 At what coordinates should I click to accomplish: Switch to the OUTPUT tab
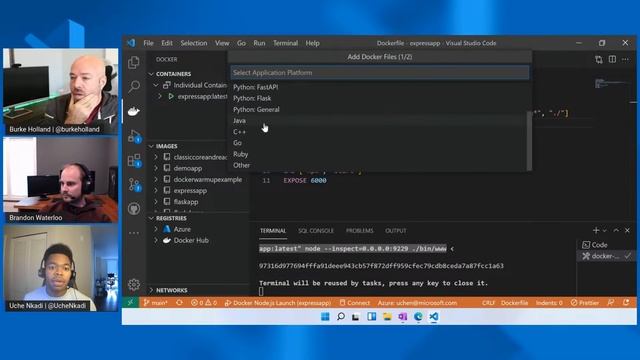(x=396, y=231)
